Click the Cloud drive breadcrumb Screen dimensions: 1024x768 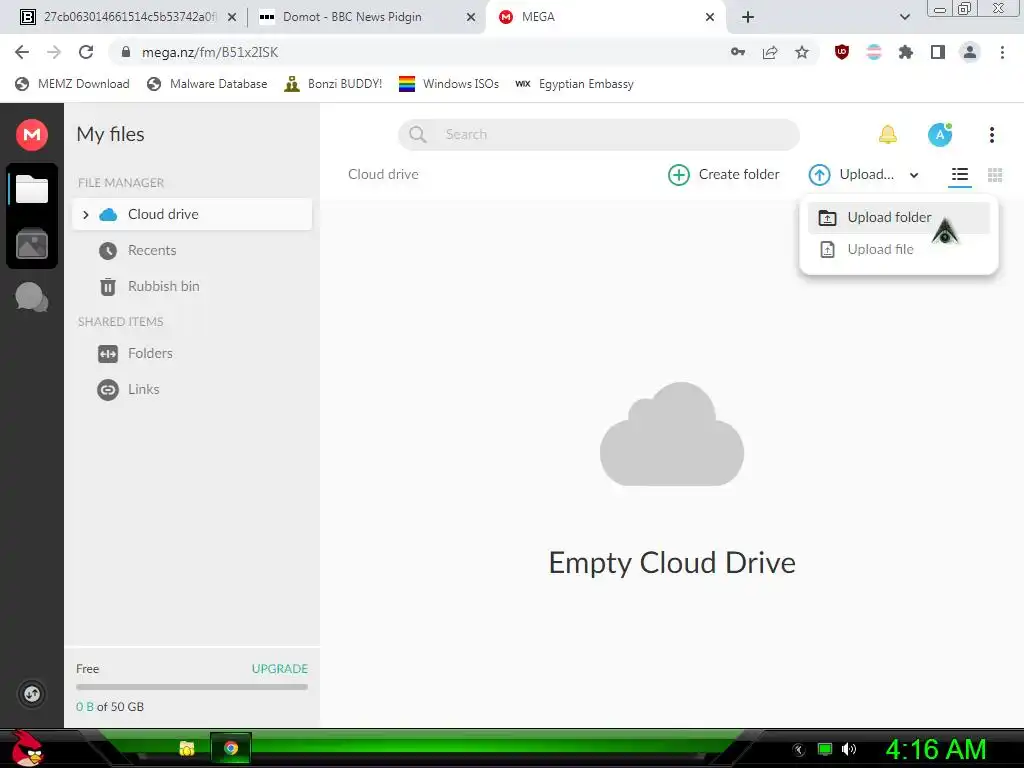pyautogui.click(x=383, y=174)
